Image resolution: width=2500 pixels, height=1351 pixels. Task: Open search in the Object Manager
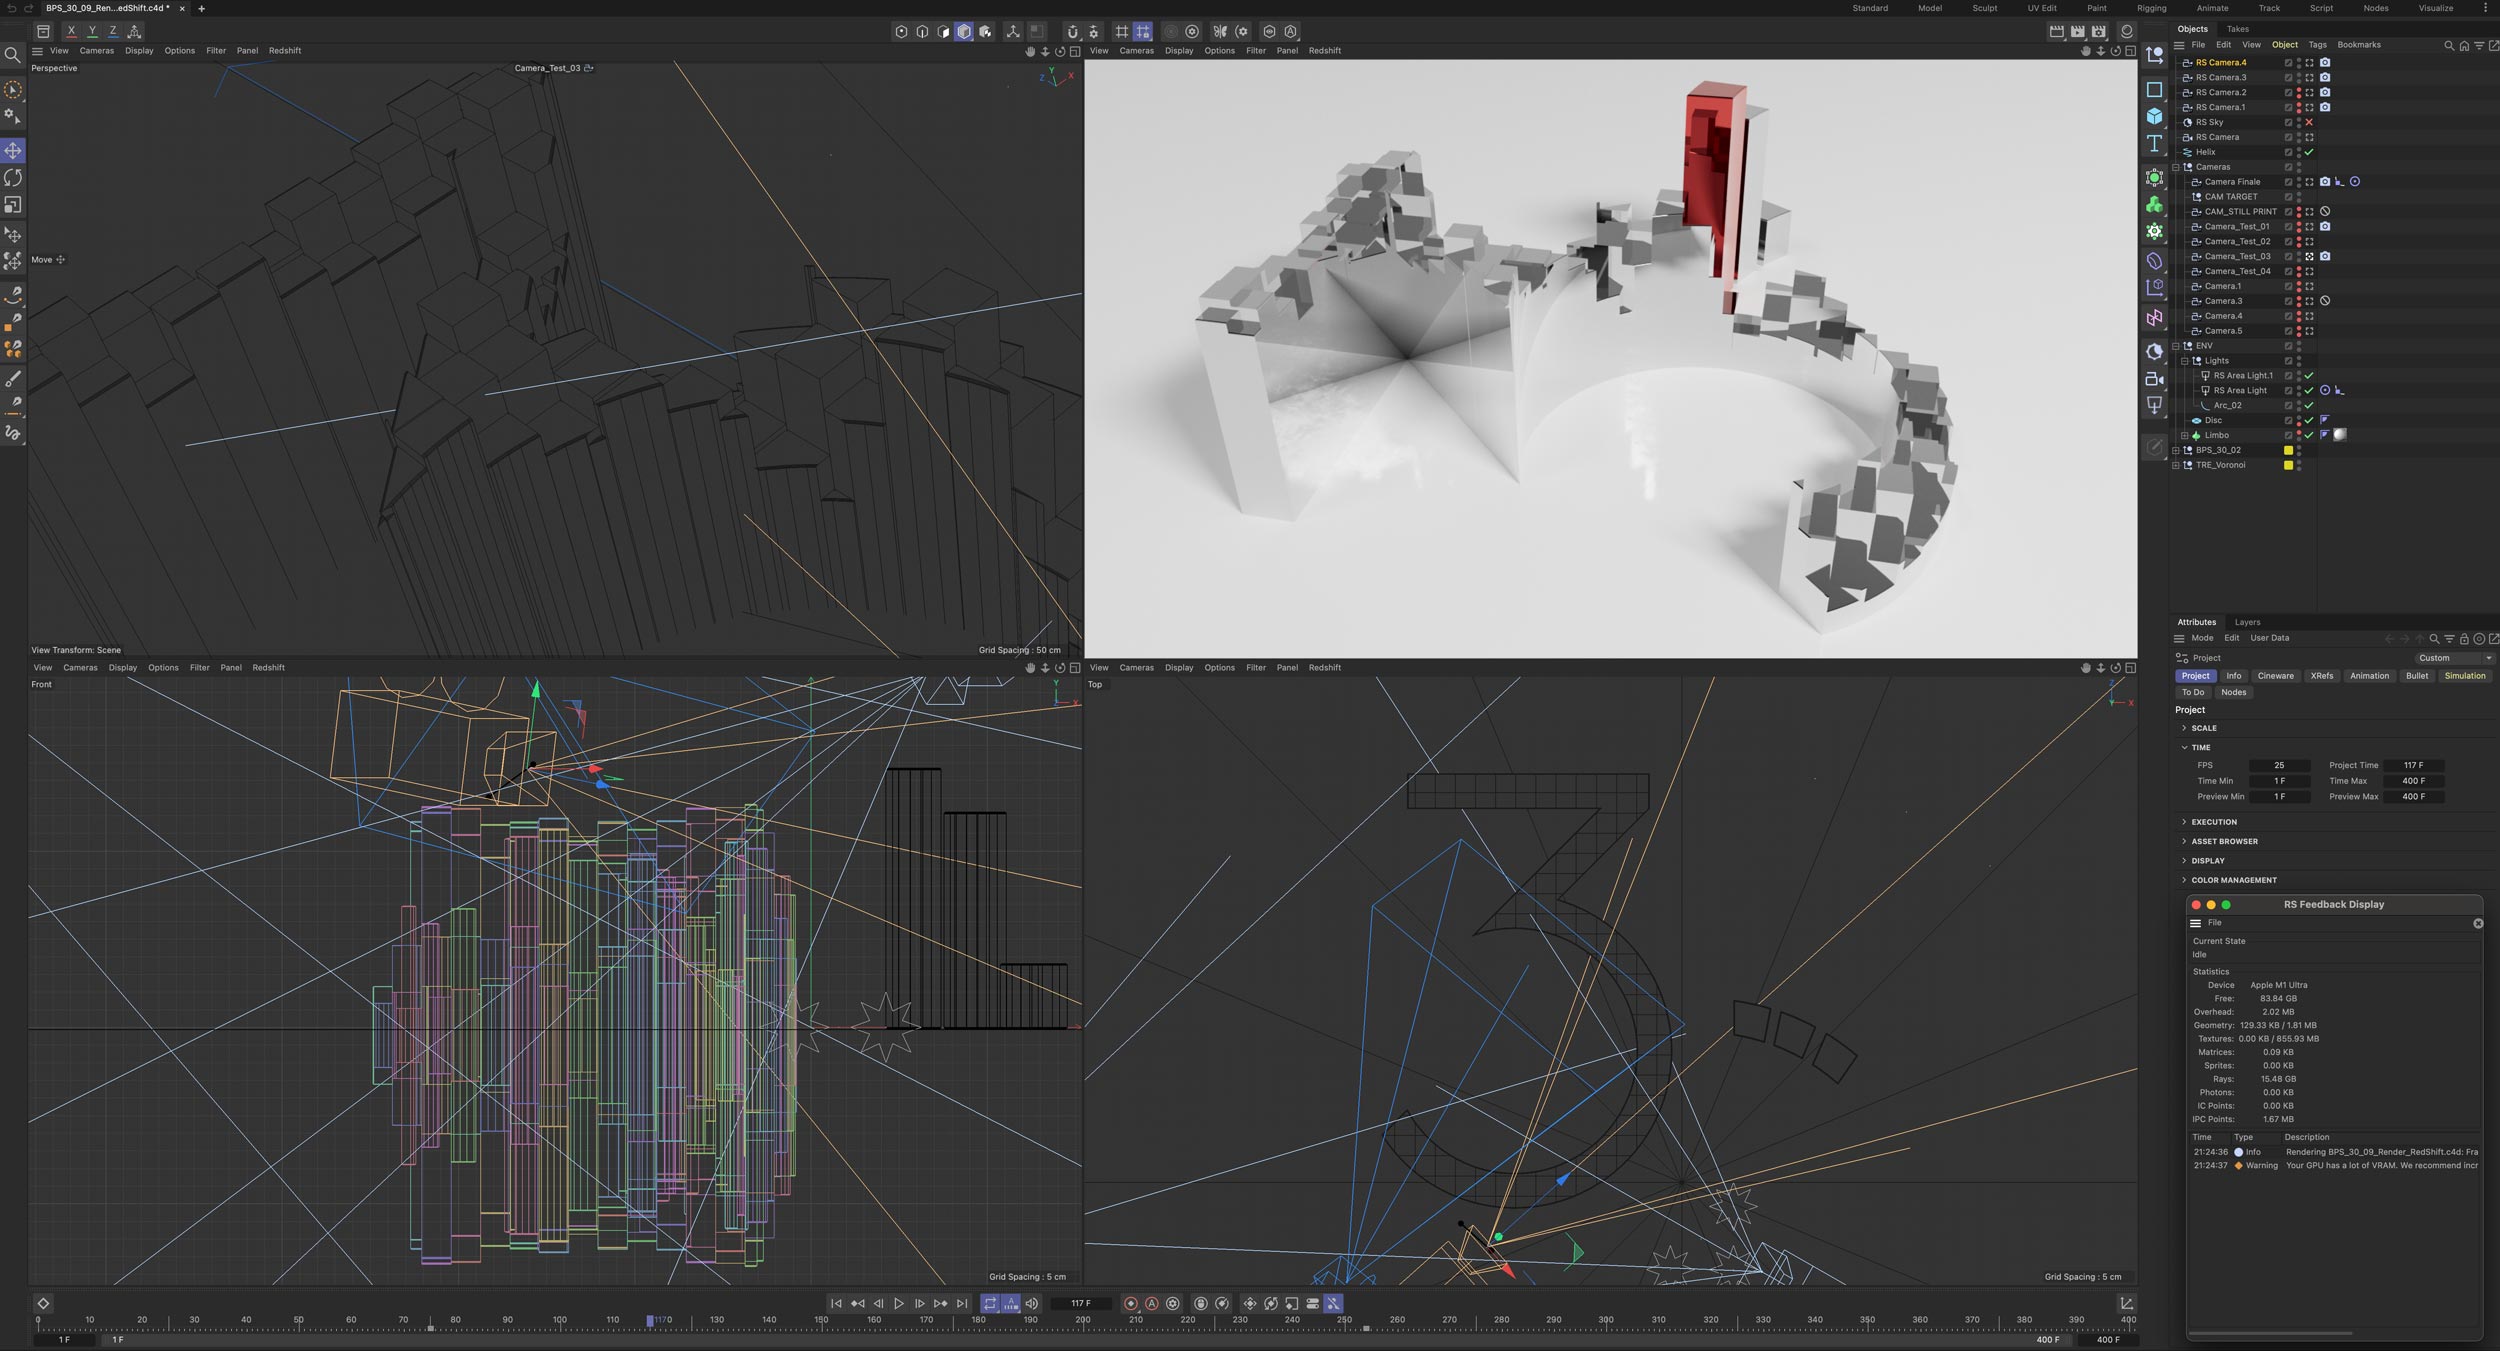(x=2448, y=45)
